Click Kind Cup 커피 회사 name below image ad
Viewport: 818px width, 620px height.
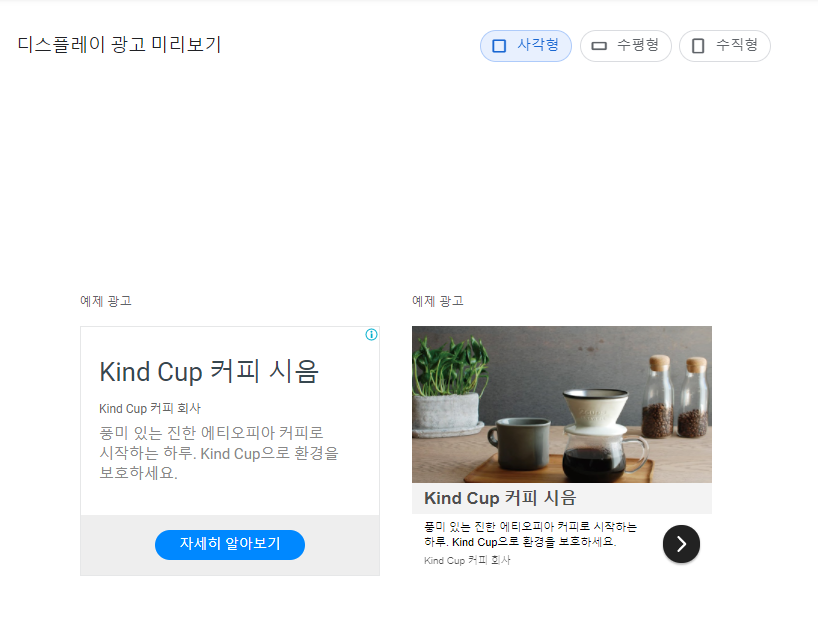coord(467,561)
